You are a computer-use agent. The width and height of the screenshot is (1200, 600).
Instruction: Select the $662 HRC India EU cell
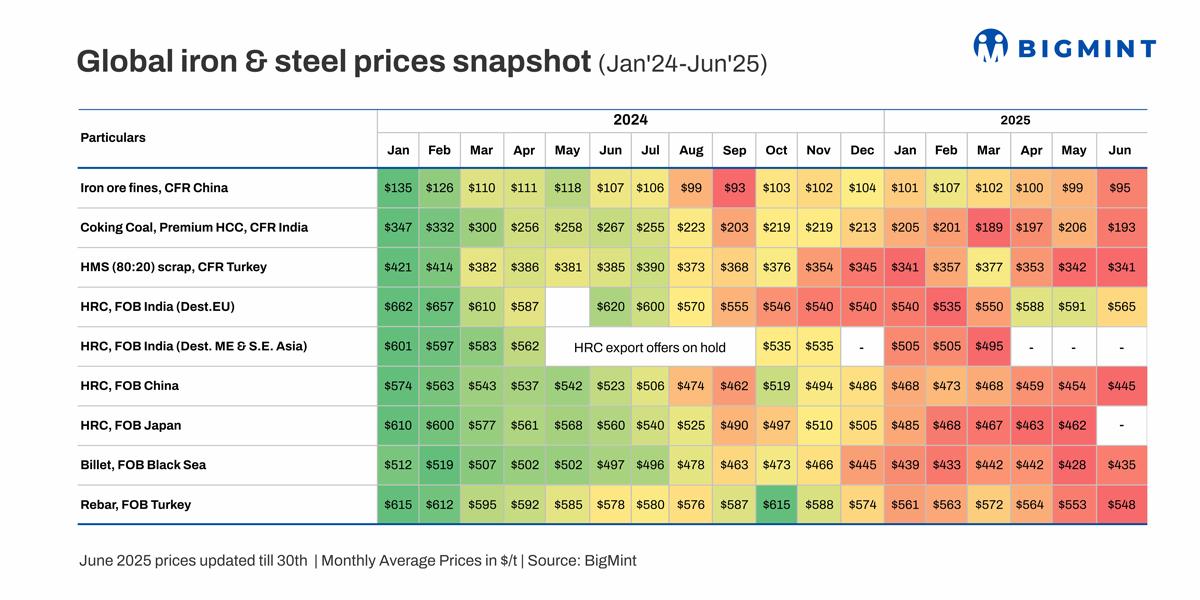(x=398, y=307)
